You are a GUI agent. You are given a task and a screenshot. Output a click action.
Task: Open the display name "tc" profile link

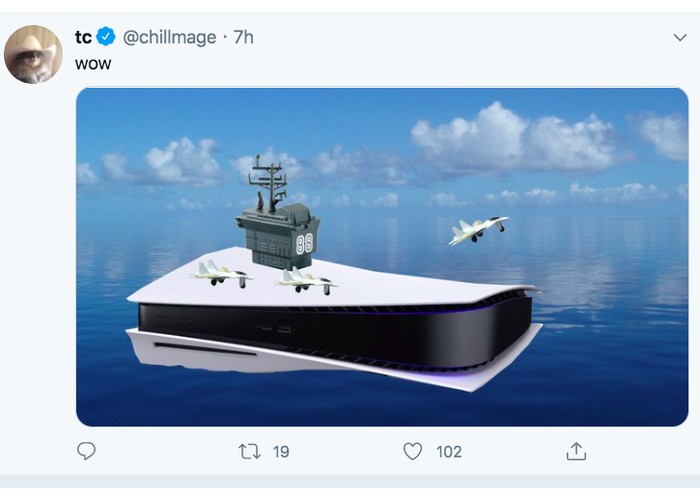[83, 37]
